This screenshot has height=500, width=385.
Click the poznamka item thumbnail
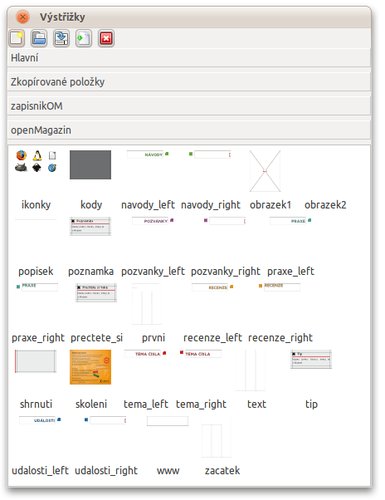(x=90, y=226)
